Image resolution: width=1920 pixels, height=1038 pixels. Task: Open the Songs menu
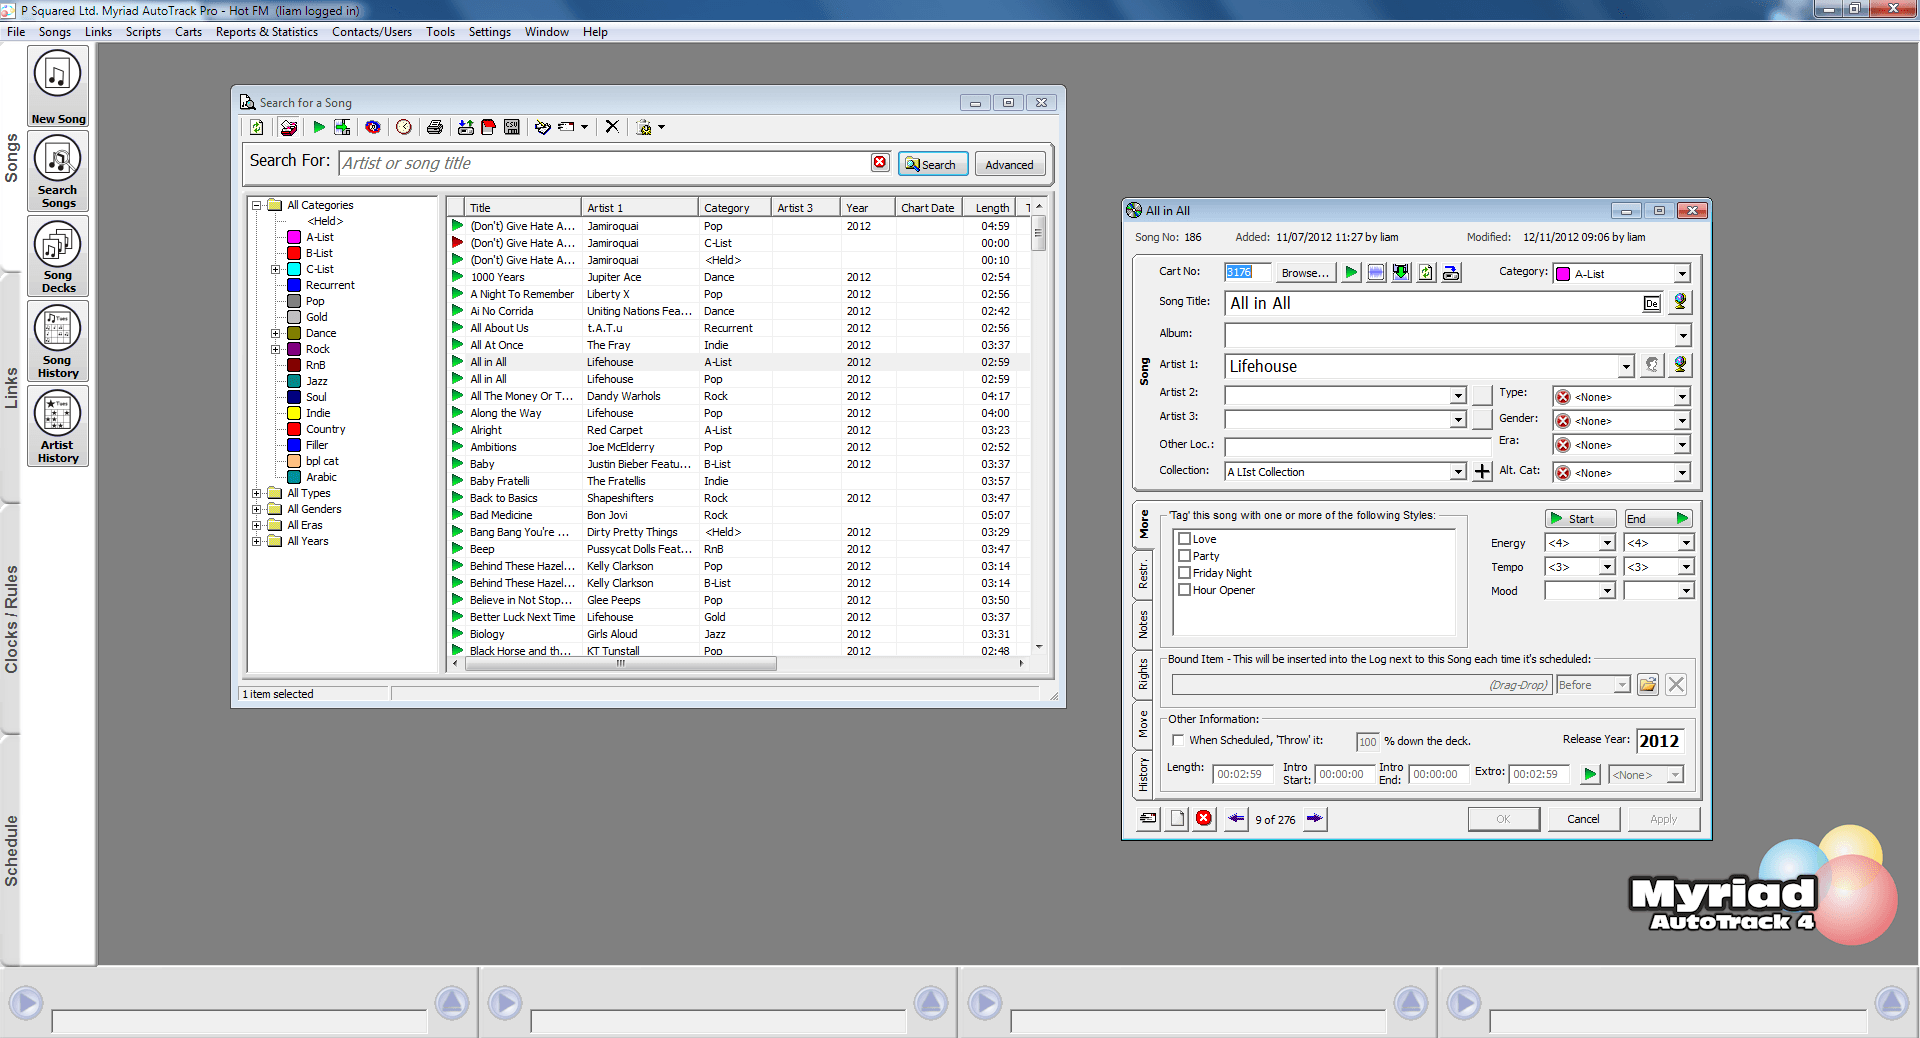pyautogui.click(x=55, y=32)
